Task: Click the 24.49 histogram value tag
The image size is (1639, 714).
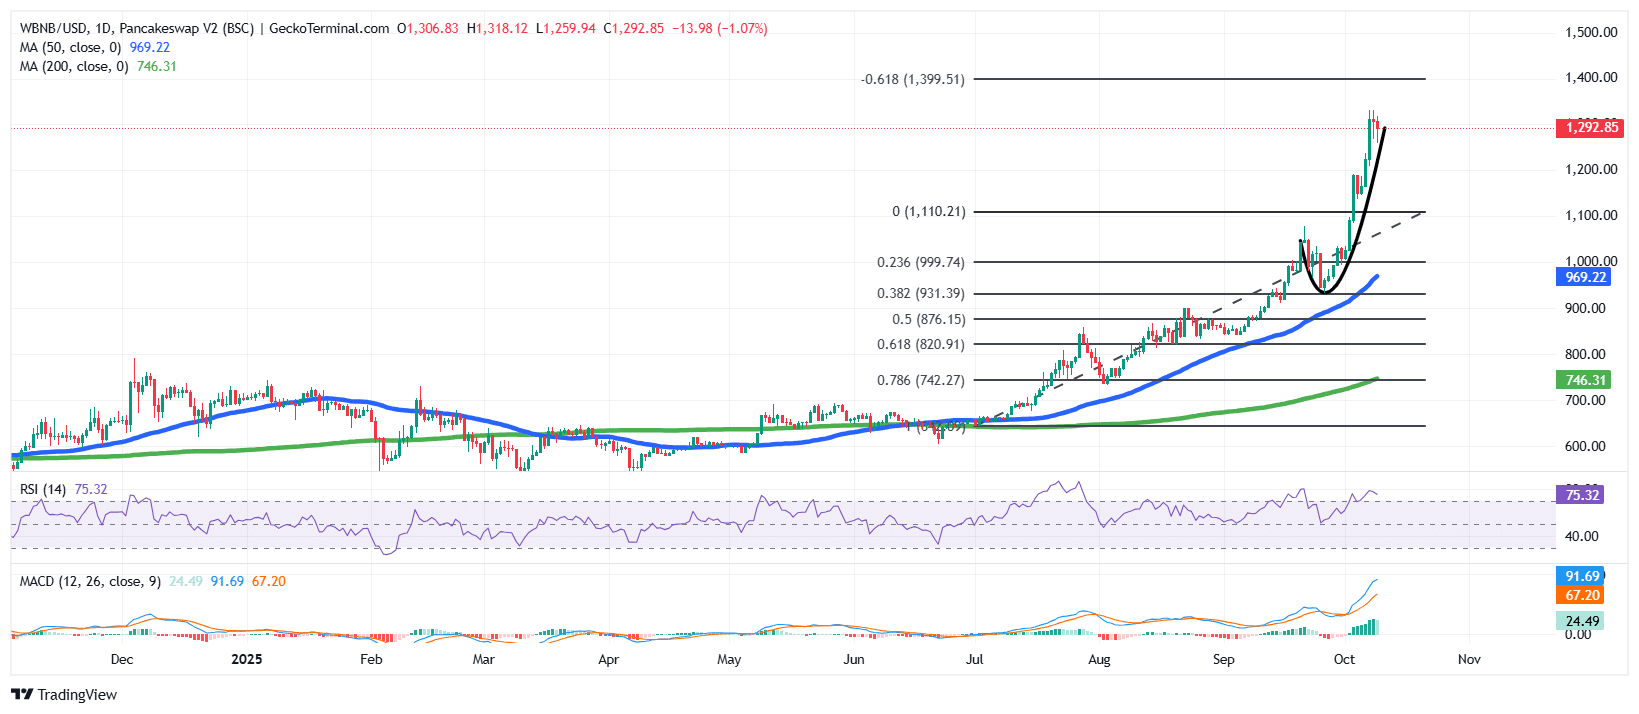Action: [x=1580, y=621]
